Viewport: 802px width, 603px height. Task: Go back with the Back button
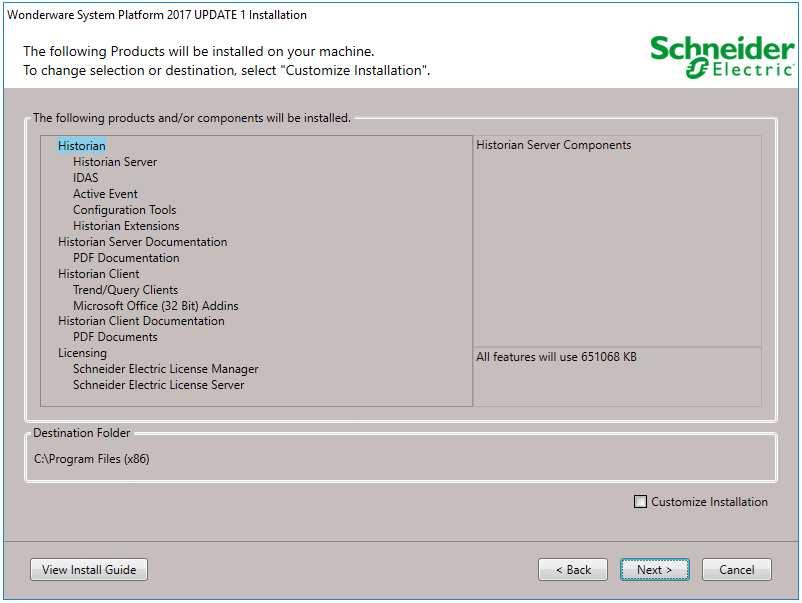(x=573, y=569)
